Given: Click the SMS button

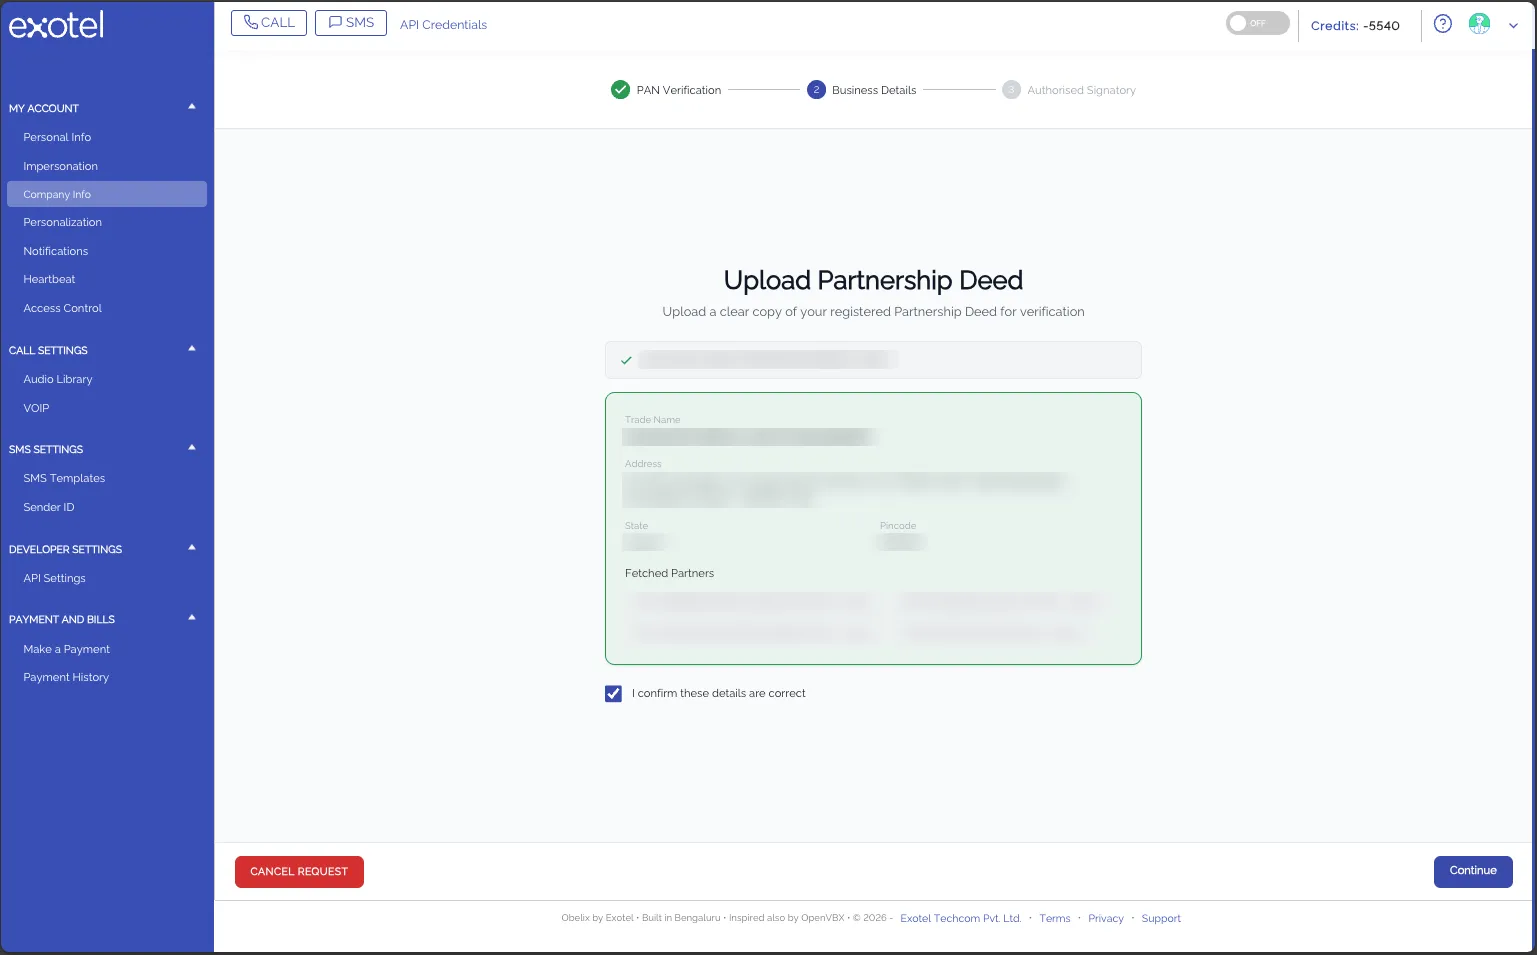Looking at the screenshot, I should pyautogui.click(x=351, y=23).
